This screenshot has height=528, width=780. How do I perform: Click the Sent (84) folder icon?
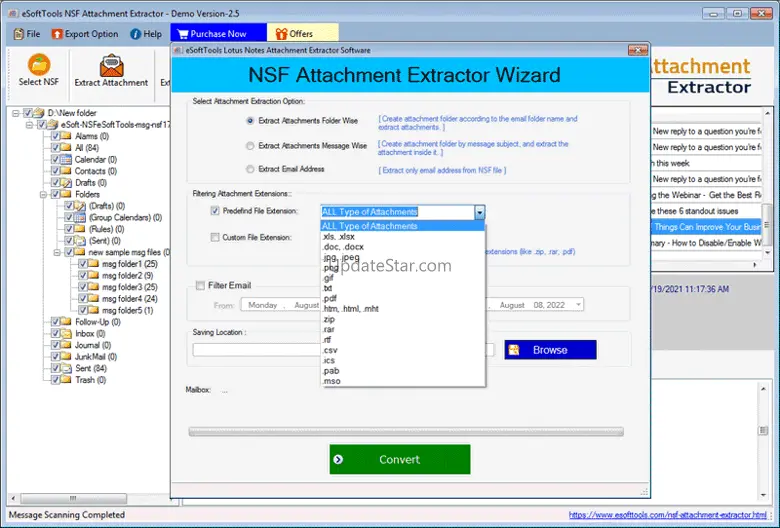click(x=66, y=368)
